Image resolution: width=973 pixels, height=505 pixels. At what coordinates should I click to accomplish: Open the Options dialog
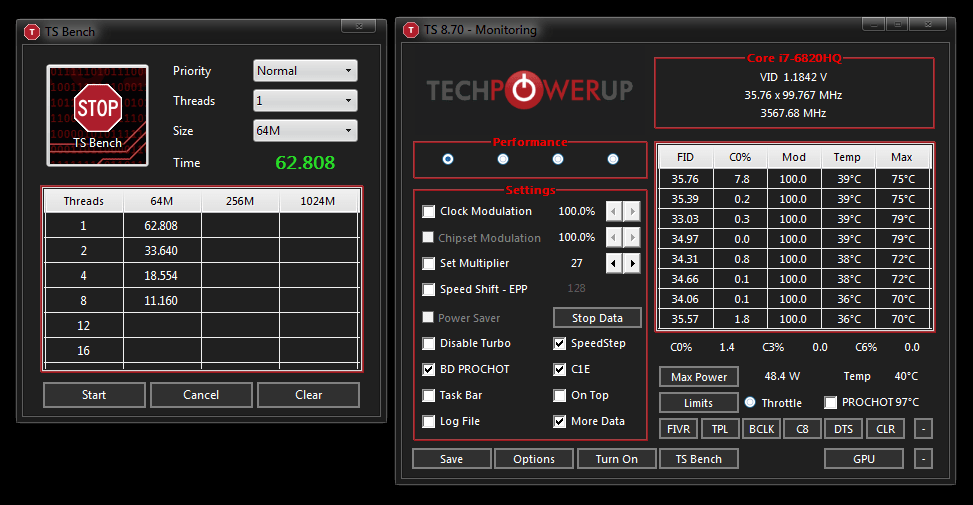pos(534,458)
